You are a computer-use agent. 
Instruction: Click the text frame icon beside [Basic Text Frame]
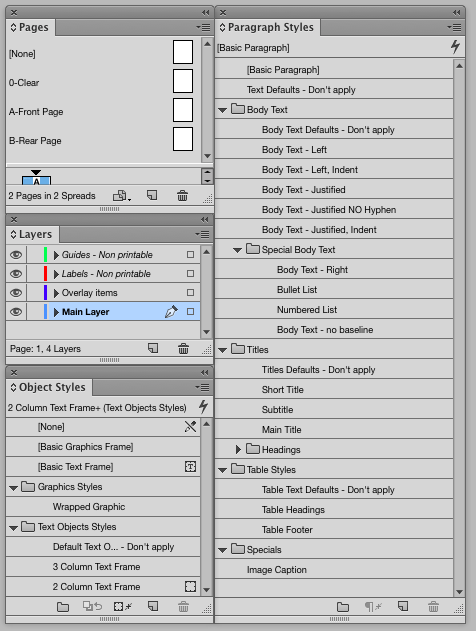pos(190,466)
